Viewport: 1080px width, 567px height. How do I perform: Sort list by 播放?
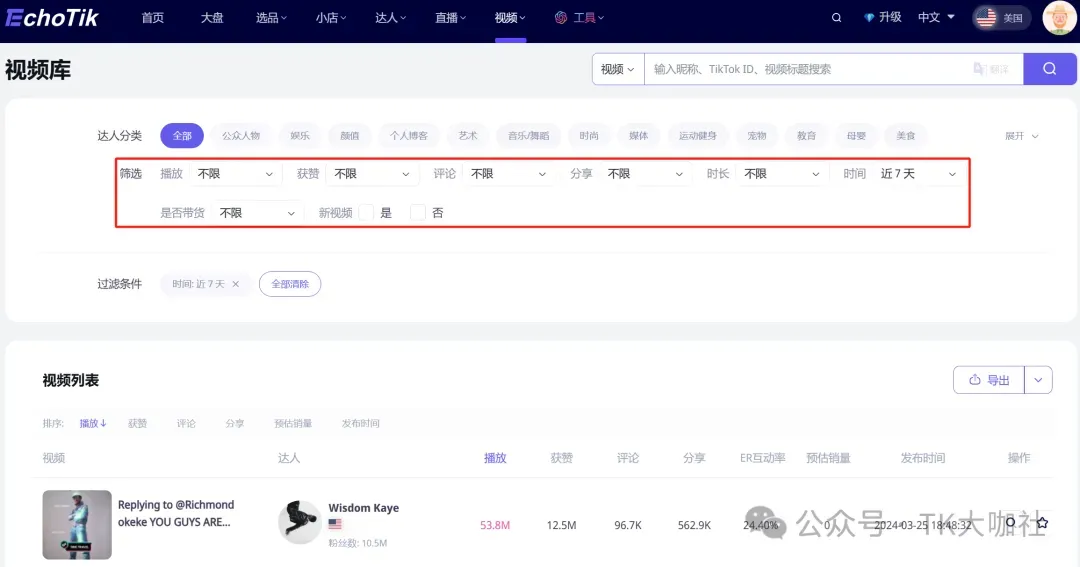(x=92, y=423)
